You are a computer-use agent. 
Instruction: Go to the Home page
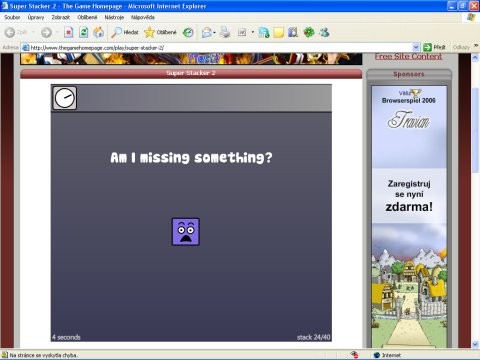coord(98,32)
